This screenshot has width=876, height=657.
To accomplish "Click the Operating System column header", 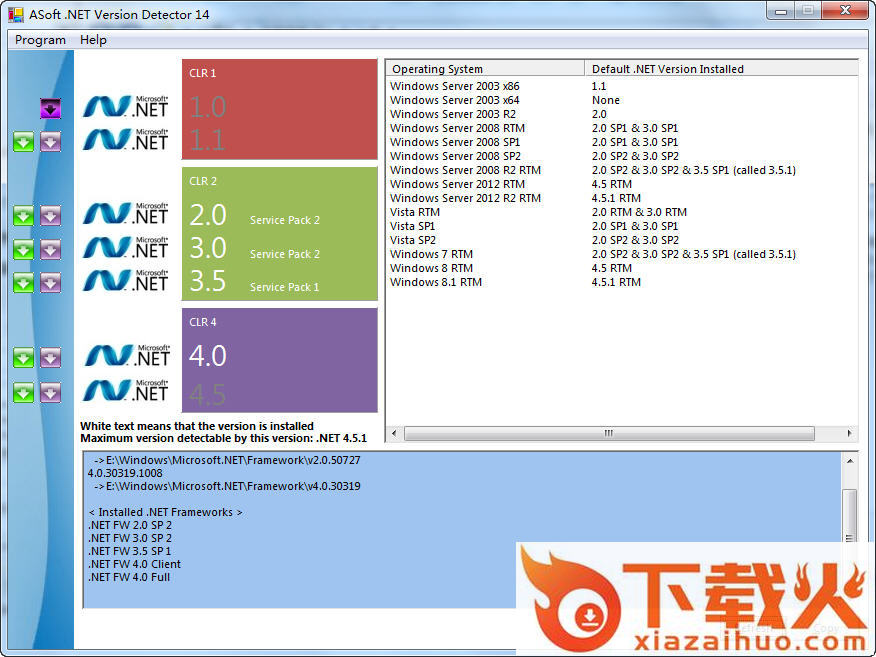I will (x=485, y=69).
